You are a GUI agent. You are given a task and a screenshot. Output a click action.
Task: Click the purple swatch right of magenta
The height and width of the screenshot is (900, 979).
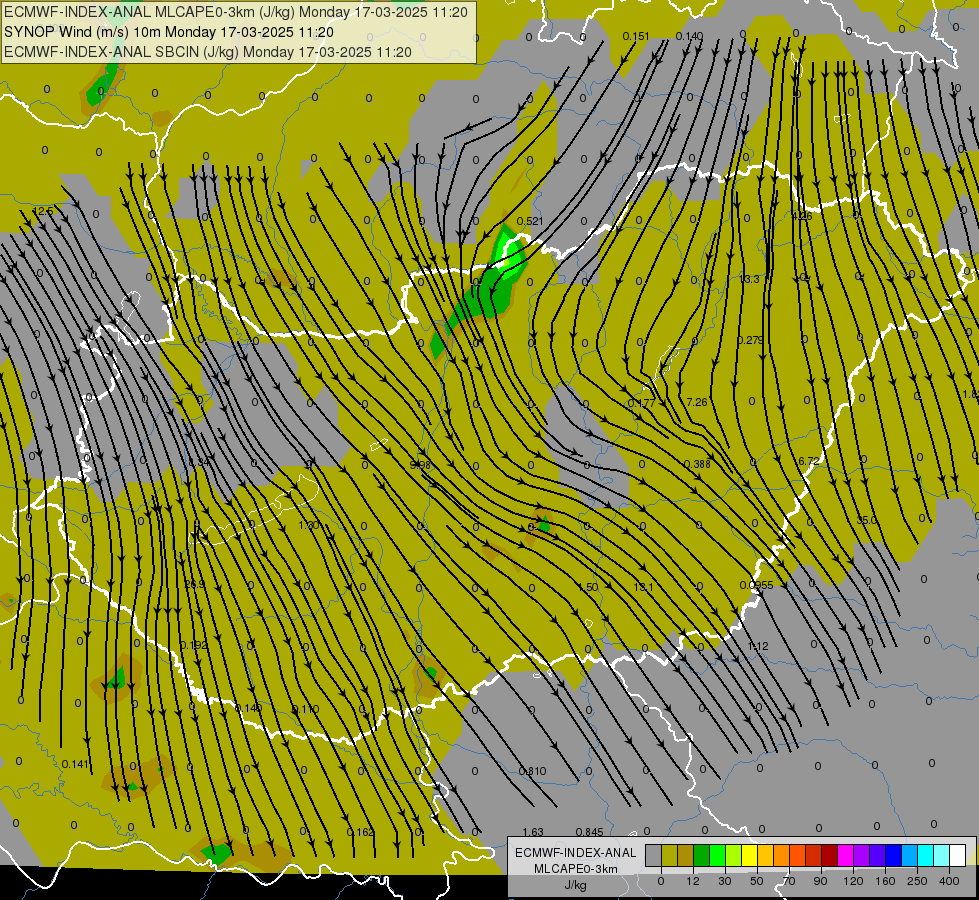coord(862,855)
